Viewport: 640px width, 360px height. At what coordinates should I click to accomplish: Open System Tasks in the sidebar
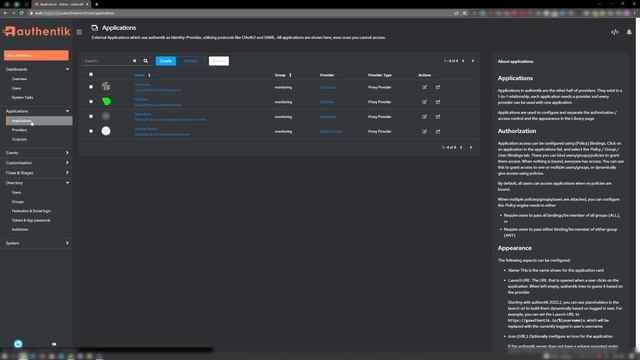(22, 98)
